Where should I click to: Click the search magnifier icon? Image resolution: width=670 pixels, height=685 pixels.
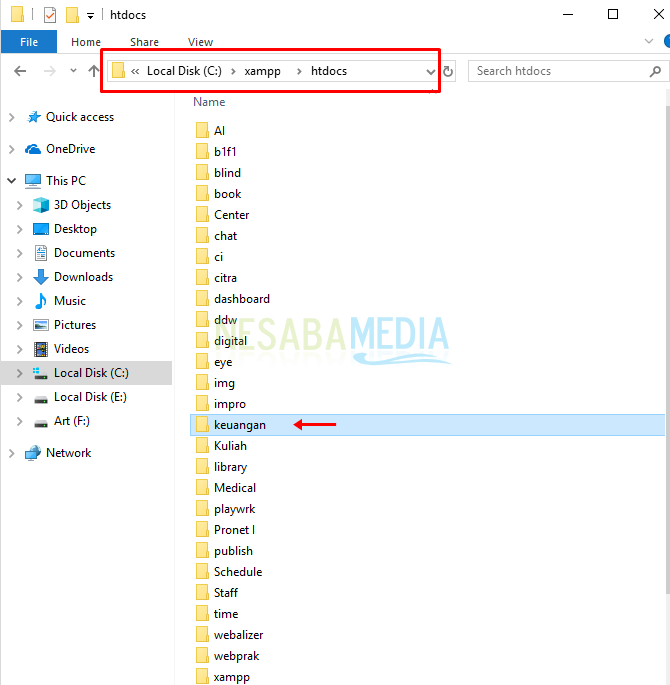point(655,71)
